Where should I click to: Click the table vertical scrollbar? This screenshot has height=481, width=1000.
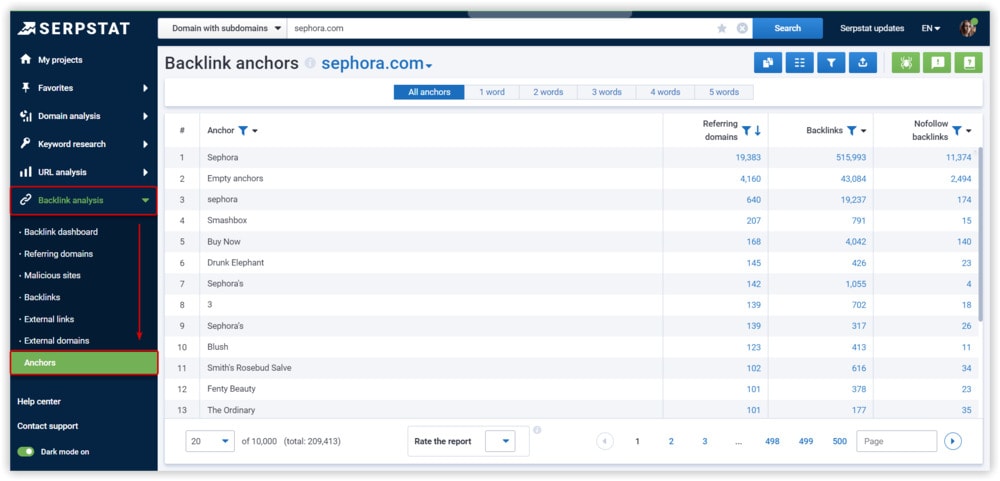pos(980,234)
